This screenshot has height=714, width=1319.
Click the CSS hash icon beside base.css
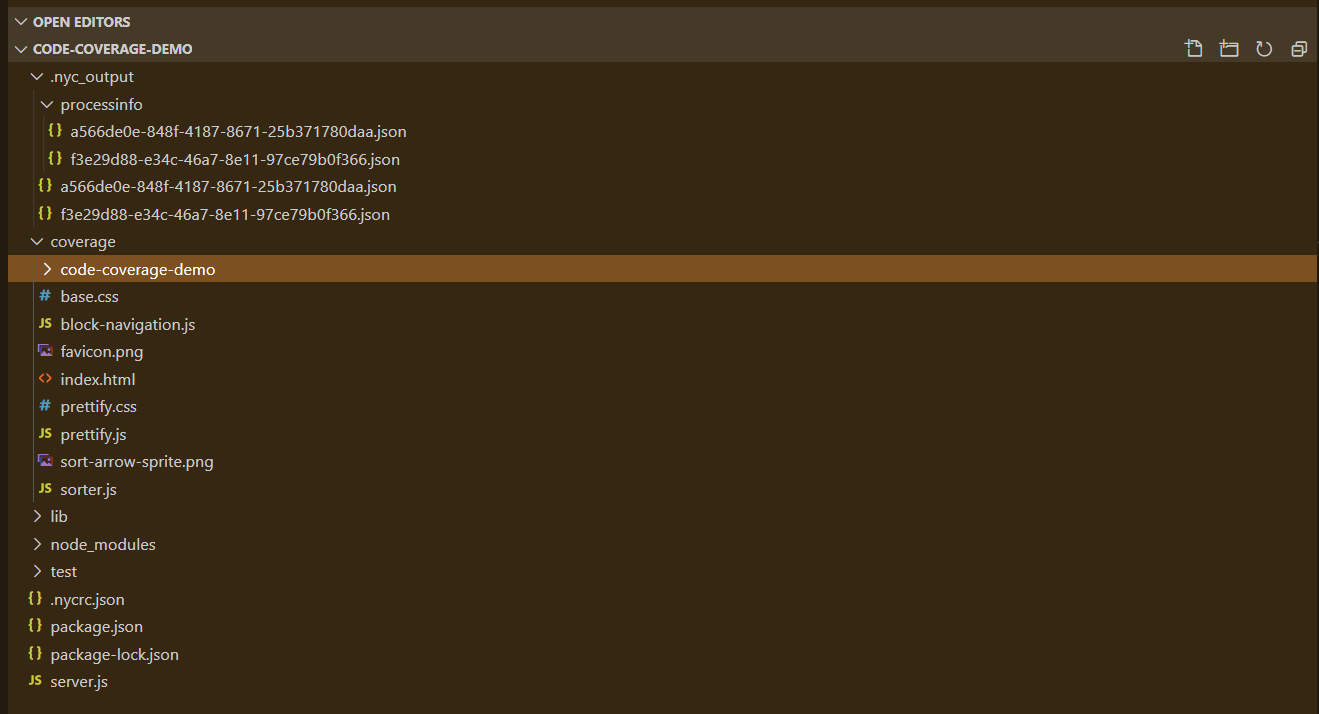pyautogui.click(x=45, y=296)
